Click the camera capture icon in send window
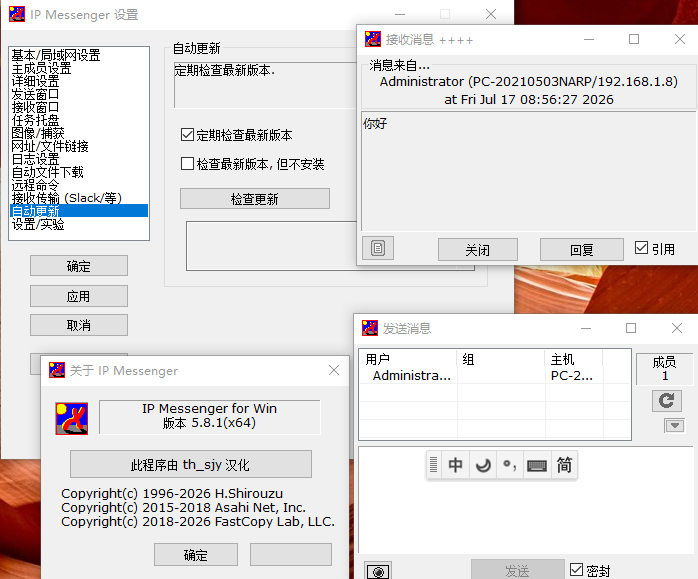 [378, 571]
